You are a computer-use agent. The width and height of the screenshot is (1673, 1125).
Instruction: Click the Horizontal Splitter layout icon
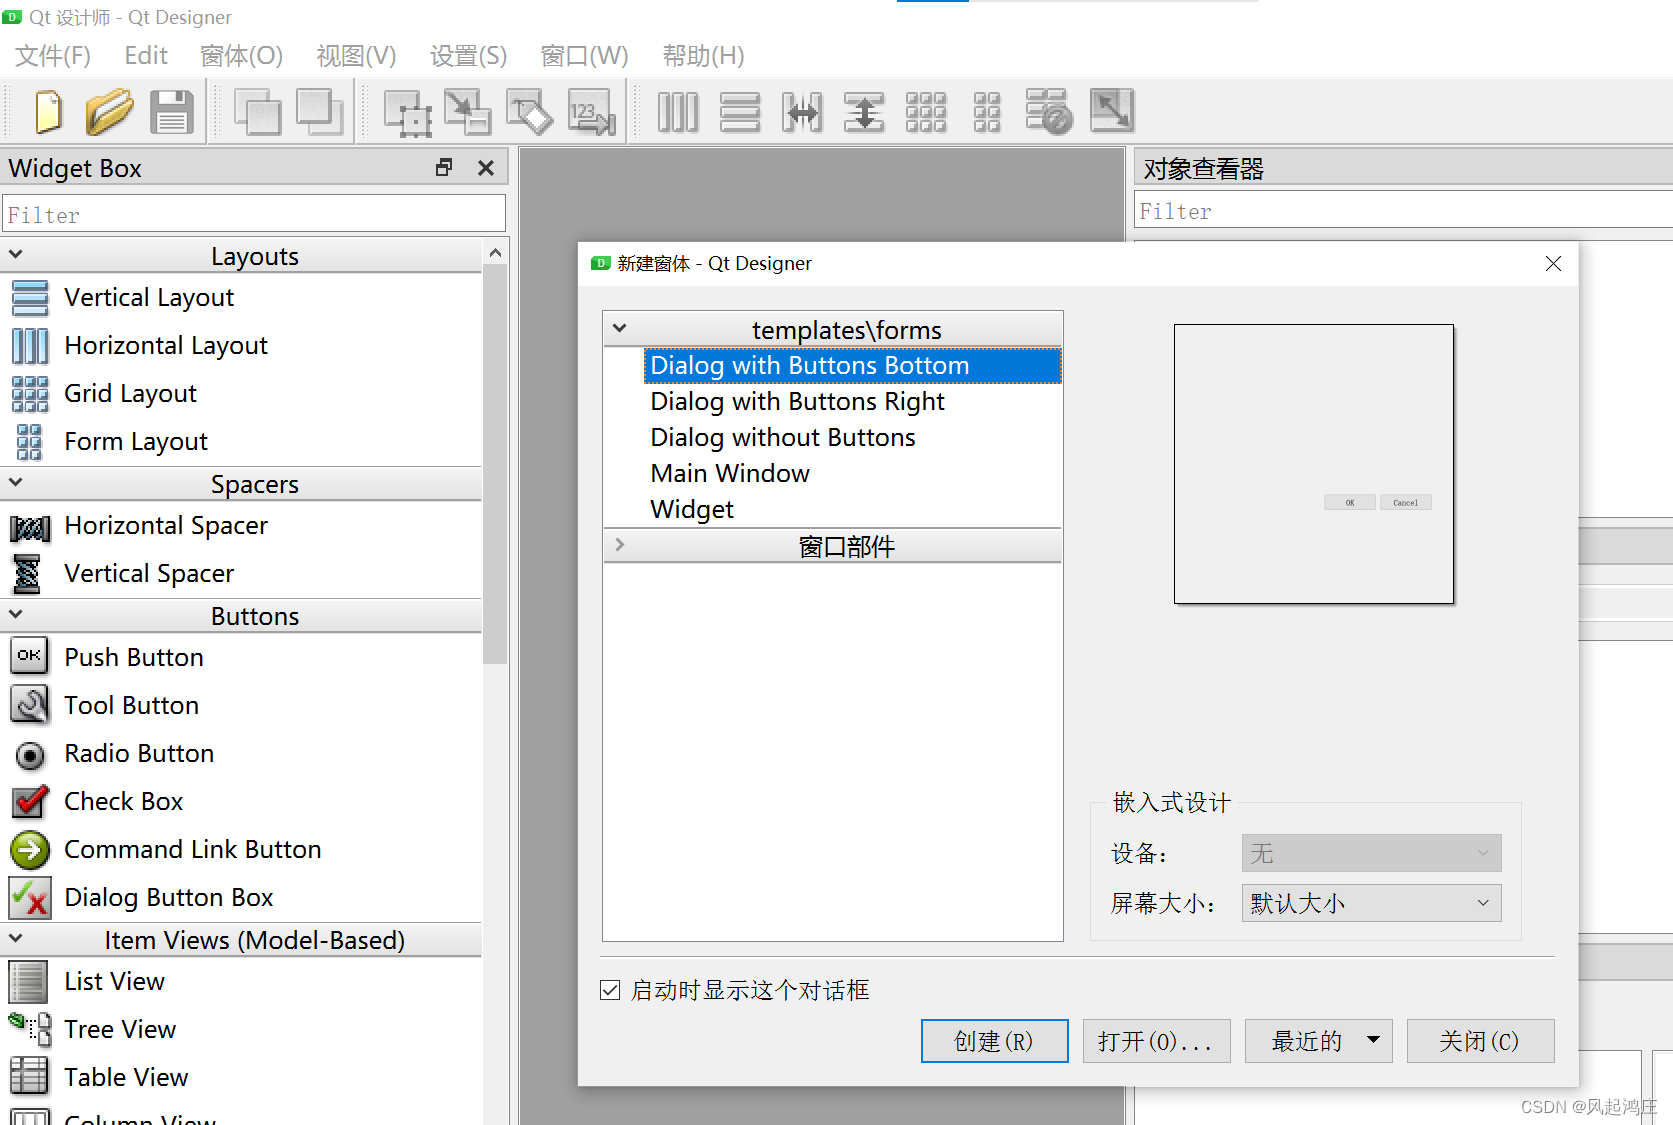[x=802, y=111]
